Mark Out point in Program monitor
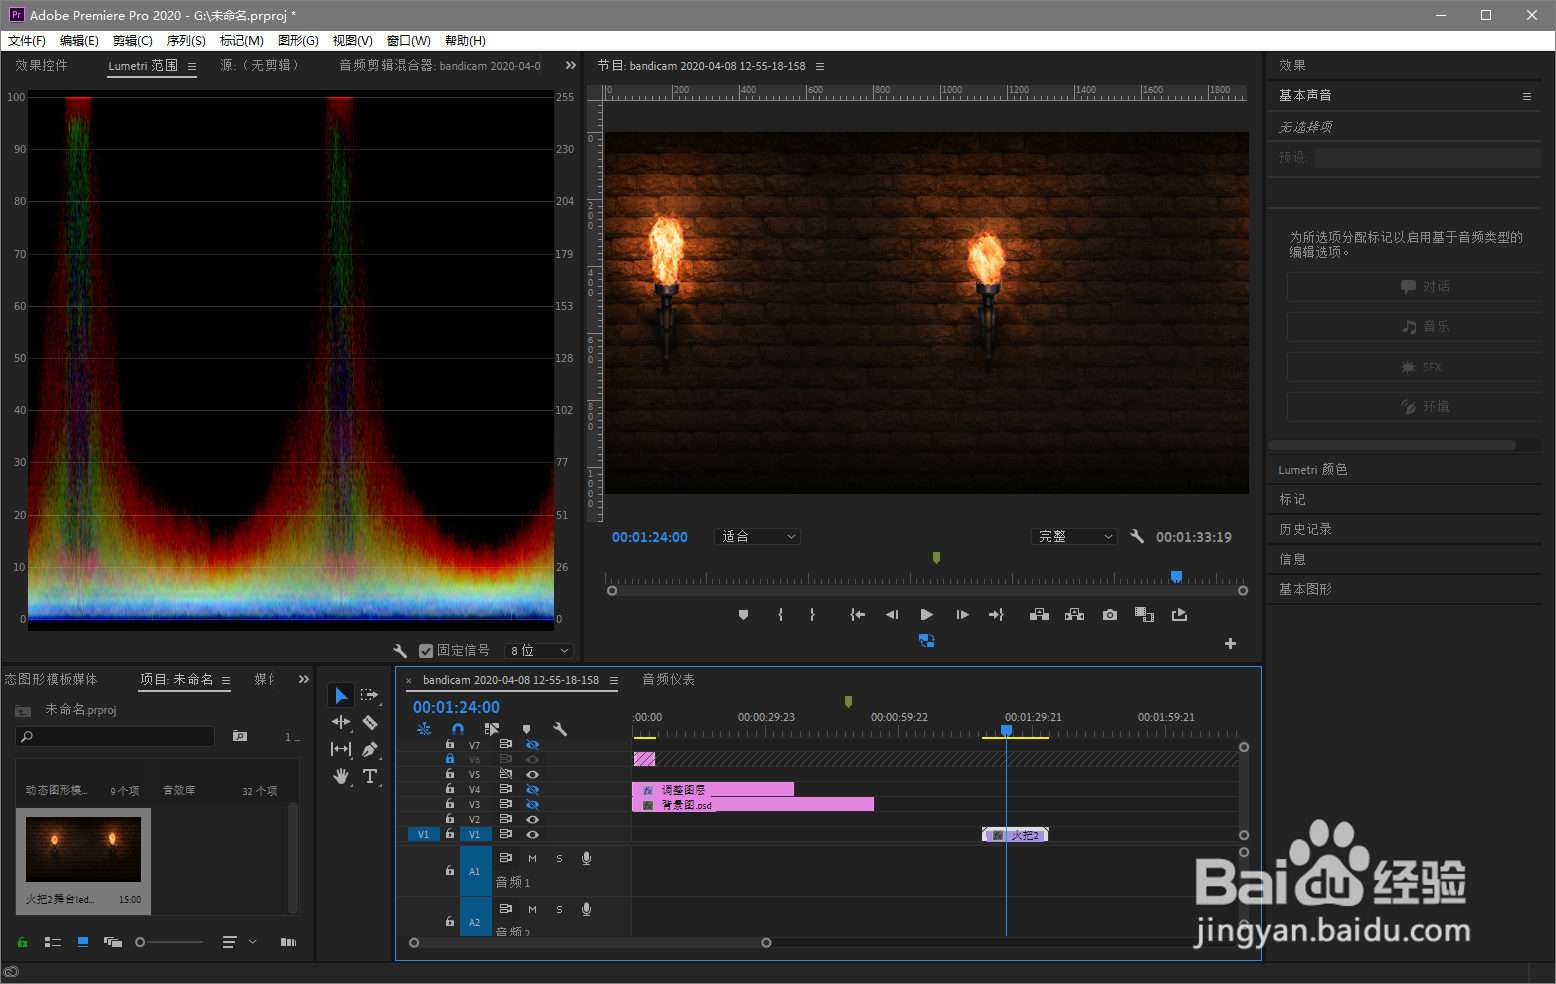The width and height of the screenshot is (1556, 984). click(x=812, y=615)
